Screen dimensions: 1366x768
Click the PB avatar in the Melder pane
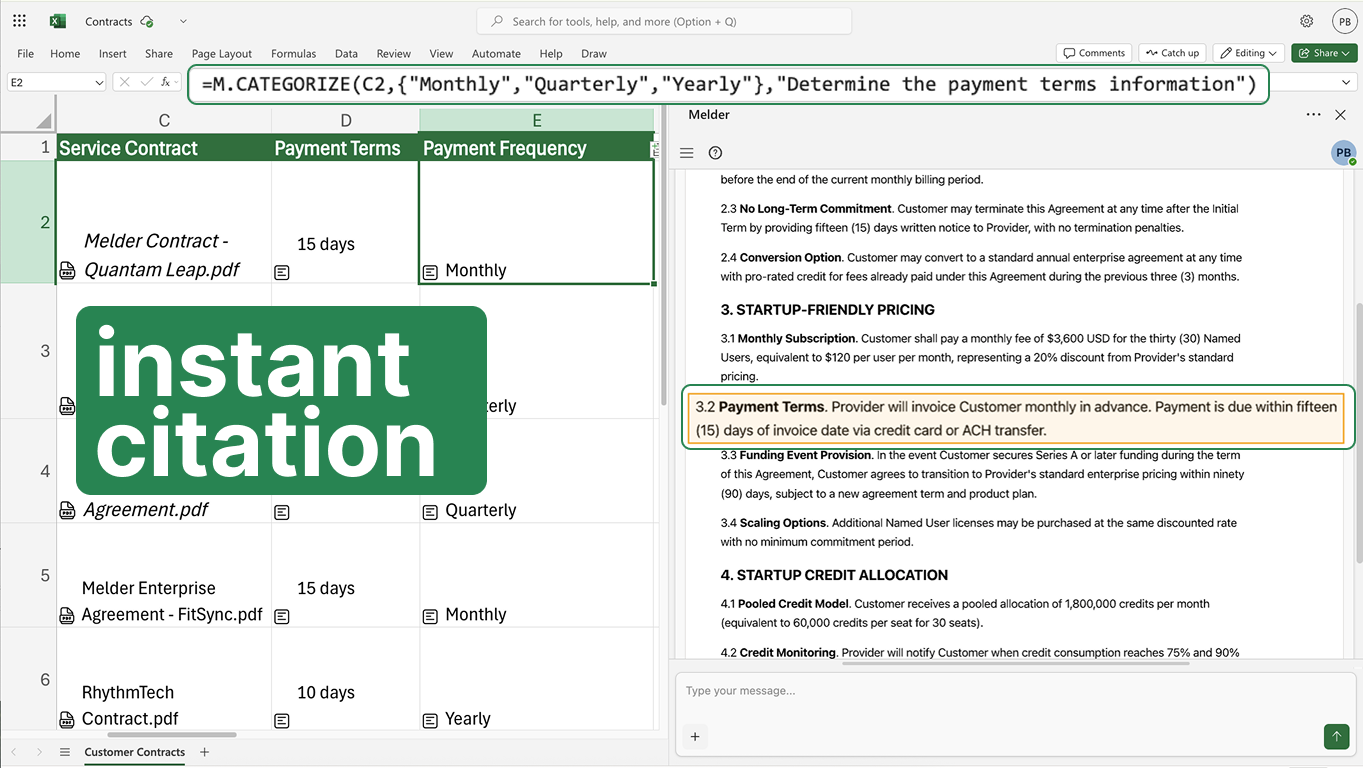[1343, 153]
